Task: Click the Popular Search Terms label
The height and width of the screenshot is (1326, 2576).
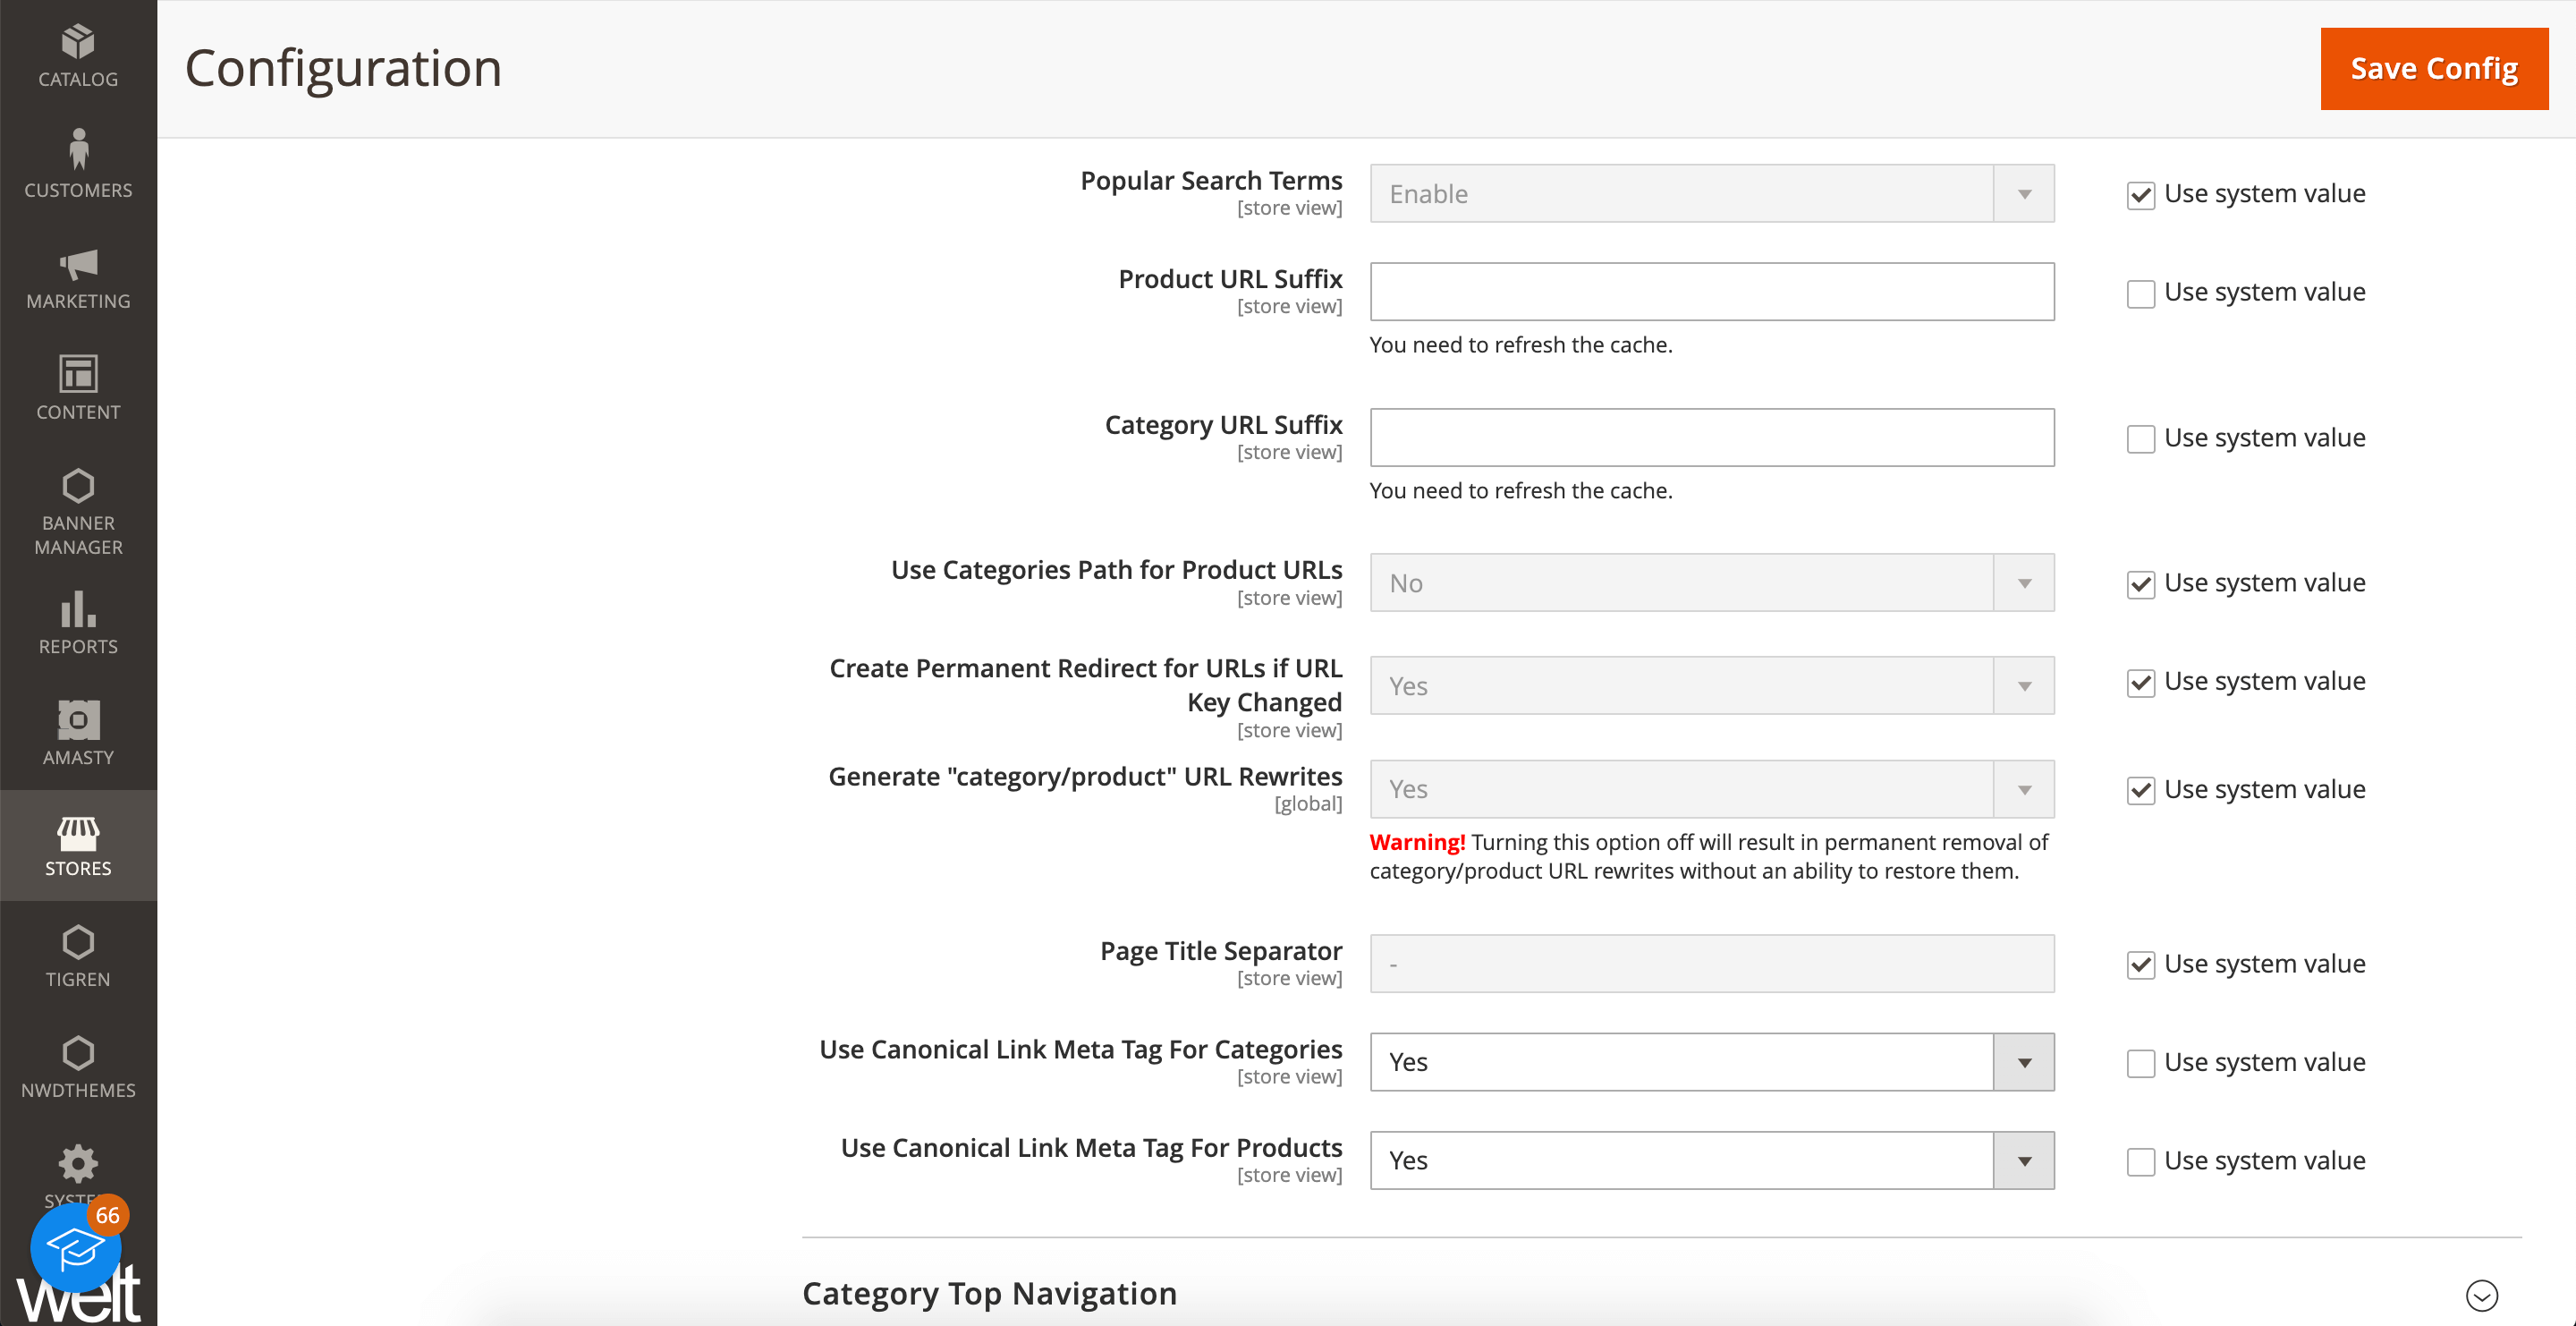Action: 1211,181
